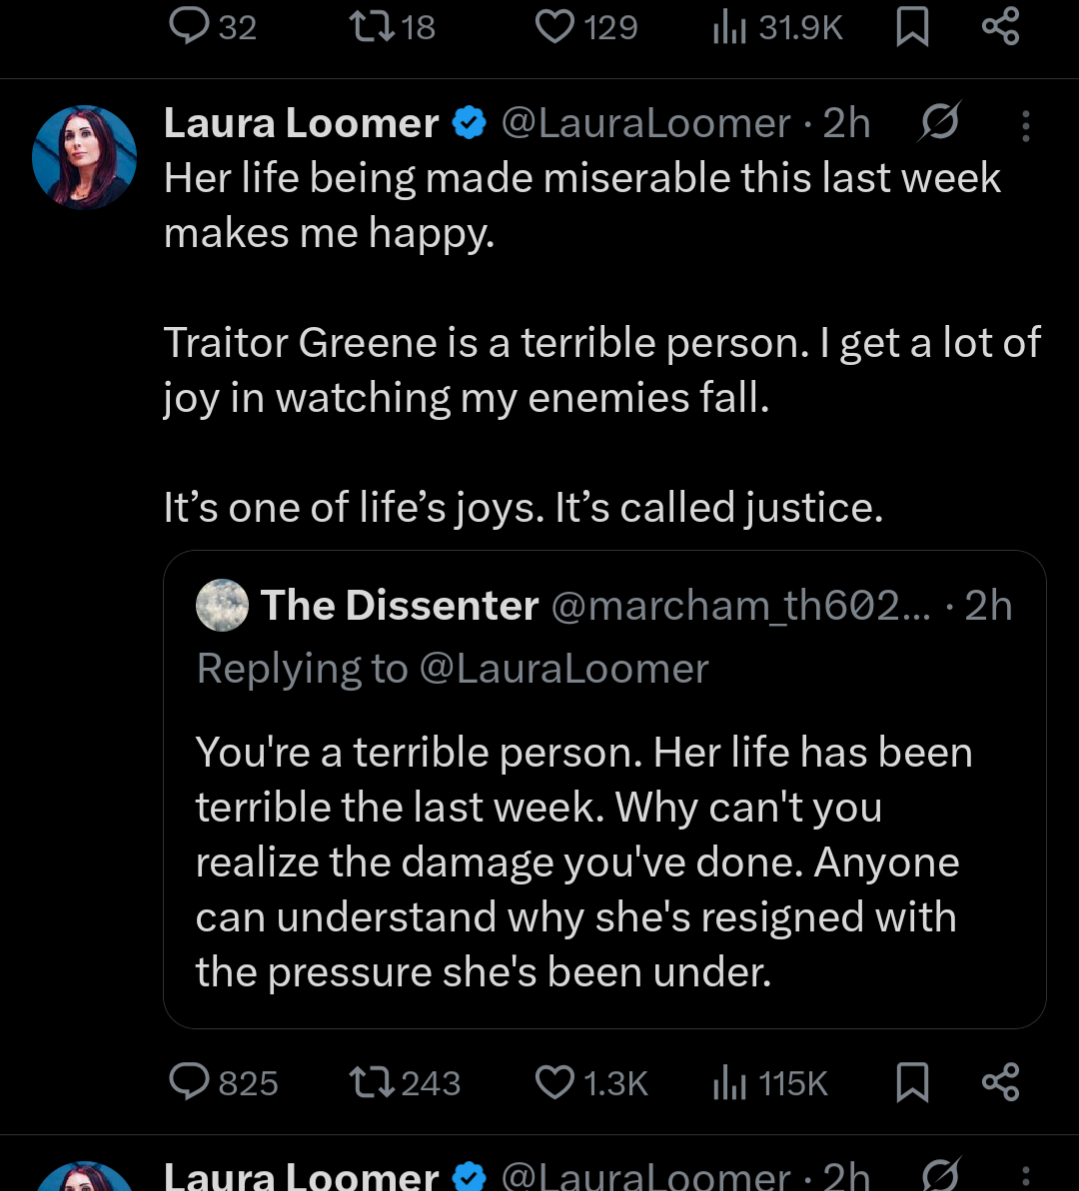Open the three-dot more menu on the tweet
Image resolution: width=1079 pixels, height=1191 pixels.
(x=1025, y=125)
